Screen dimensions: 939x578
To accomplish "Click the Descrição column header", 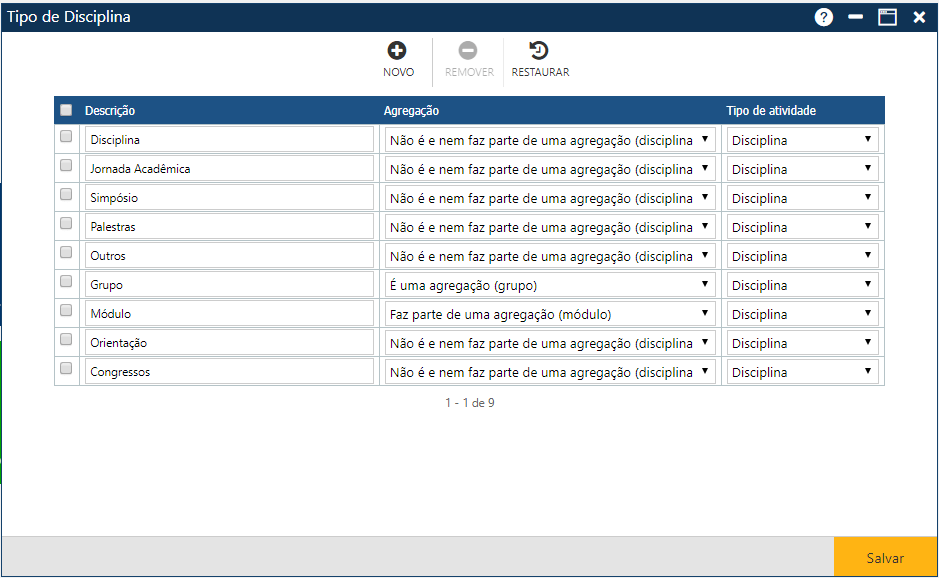I will (110, 111).
